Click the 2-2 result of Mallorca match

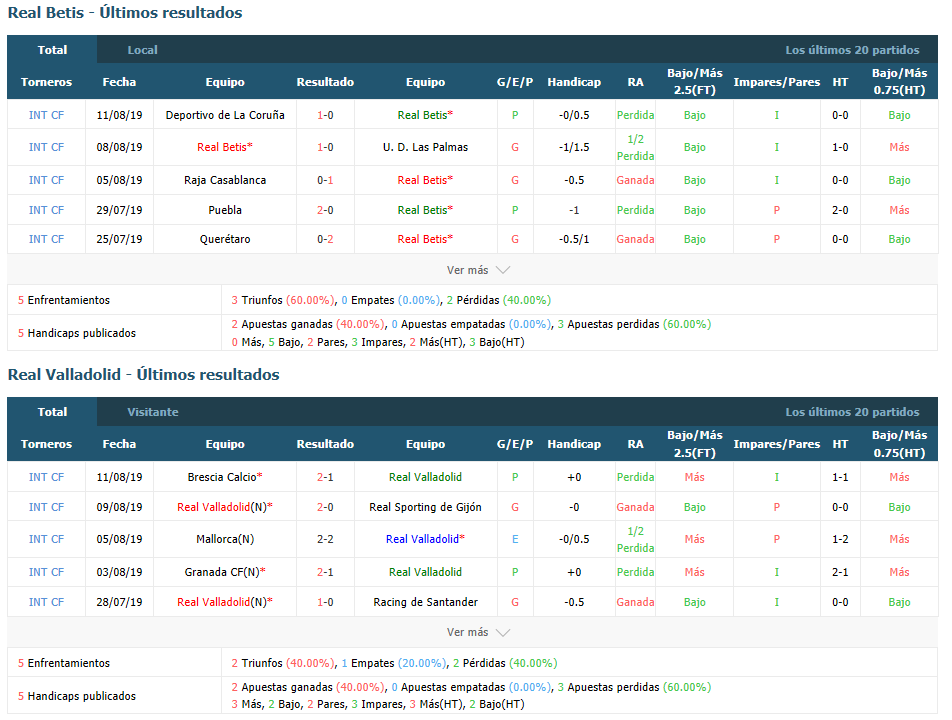pos(325,538)
